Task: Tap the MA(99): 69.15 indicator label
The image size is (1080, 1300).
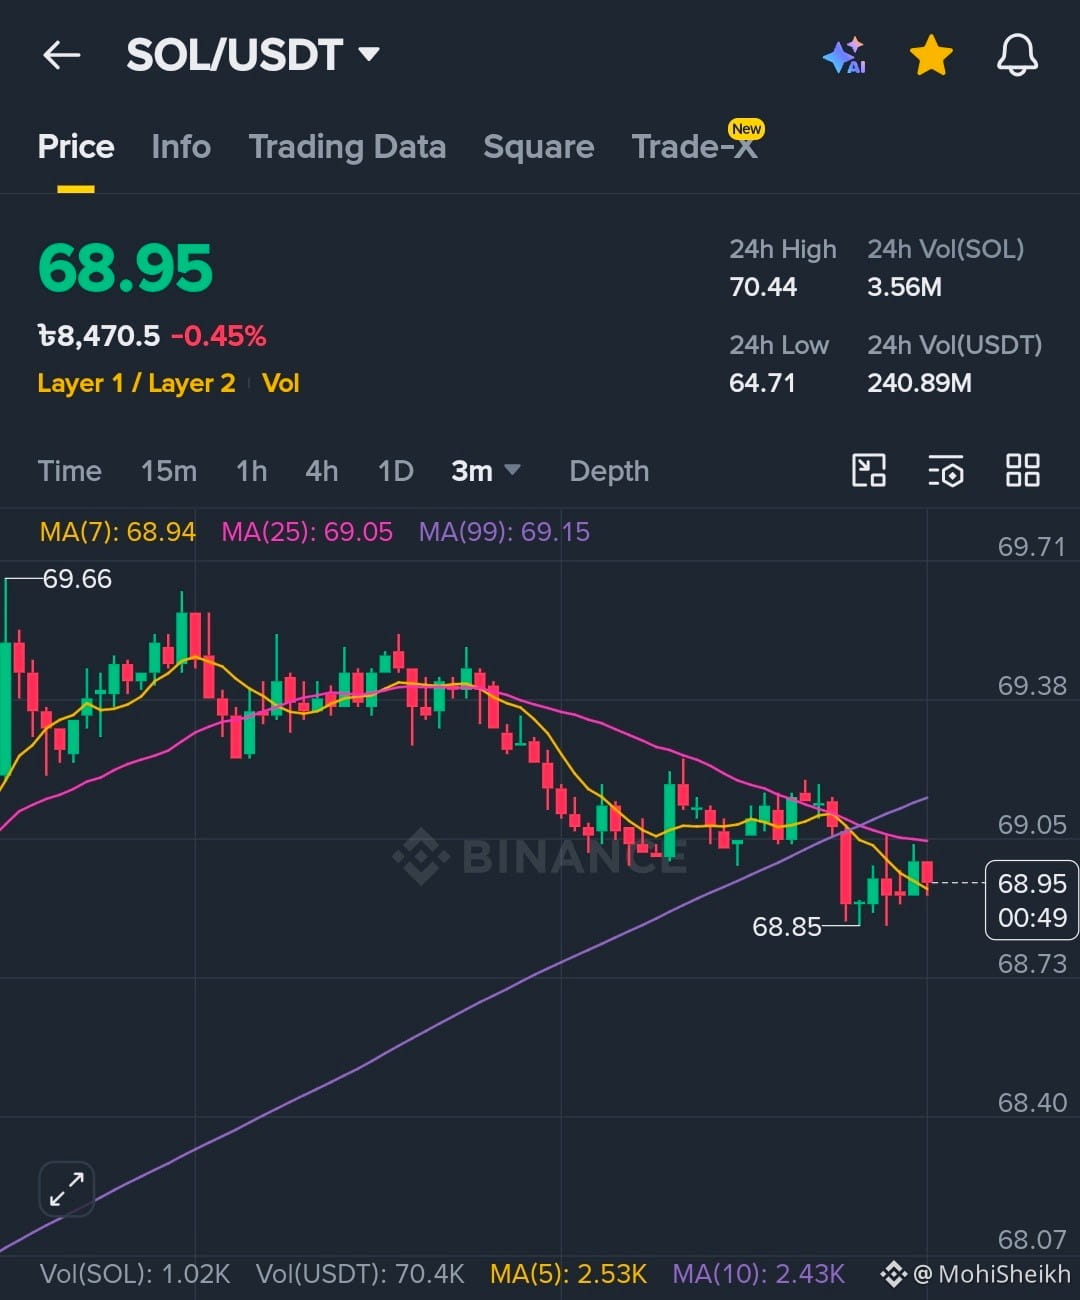Action: (504, 532)
